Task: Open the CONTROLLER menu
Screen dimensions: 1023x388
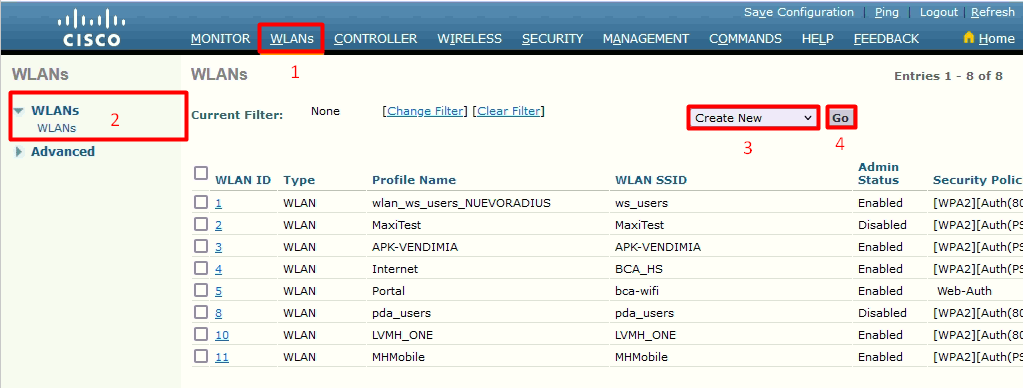Action: pos(376,38)
